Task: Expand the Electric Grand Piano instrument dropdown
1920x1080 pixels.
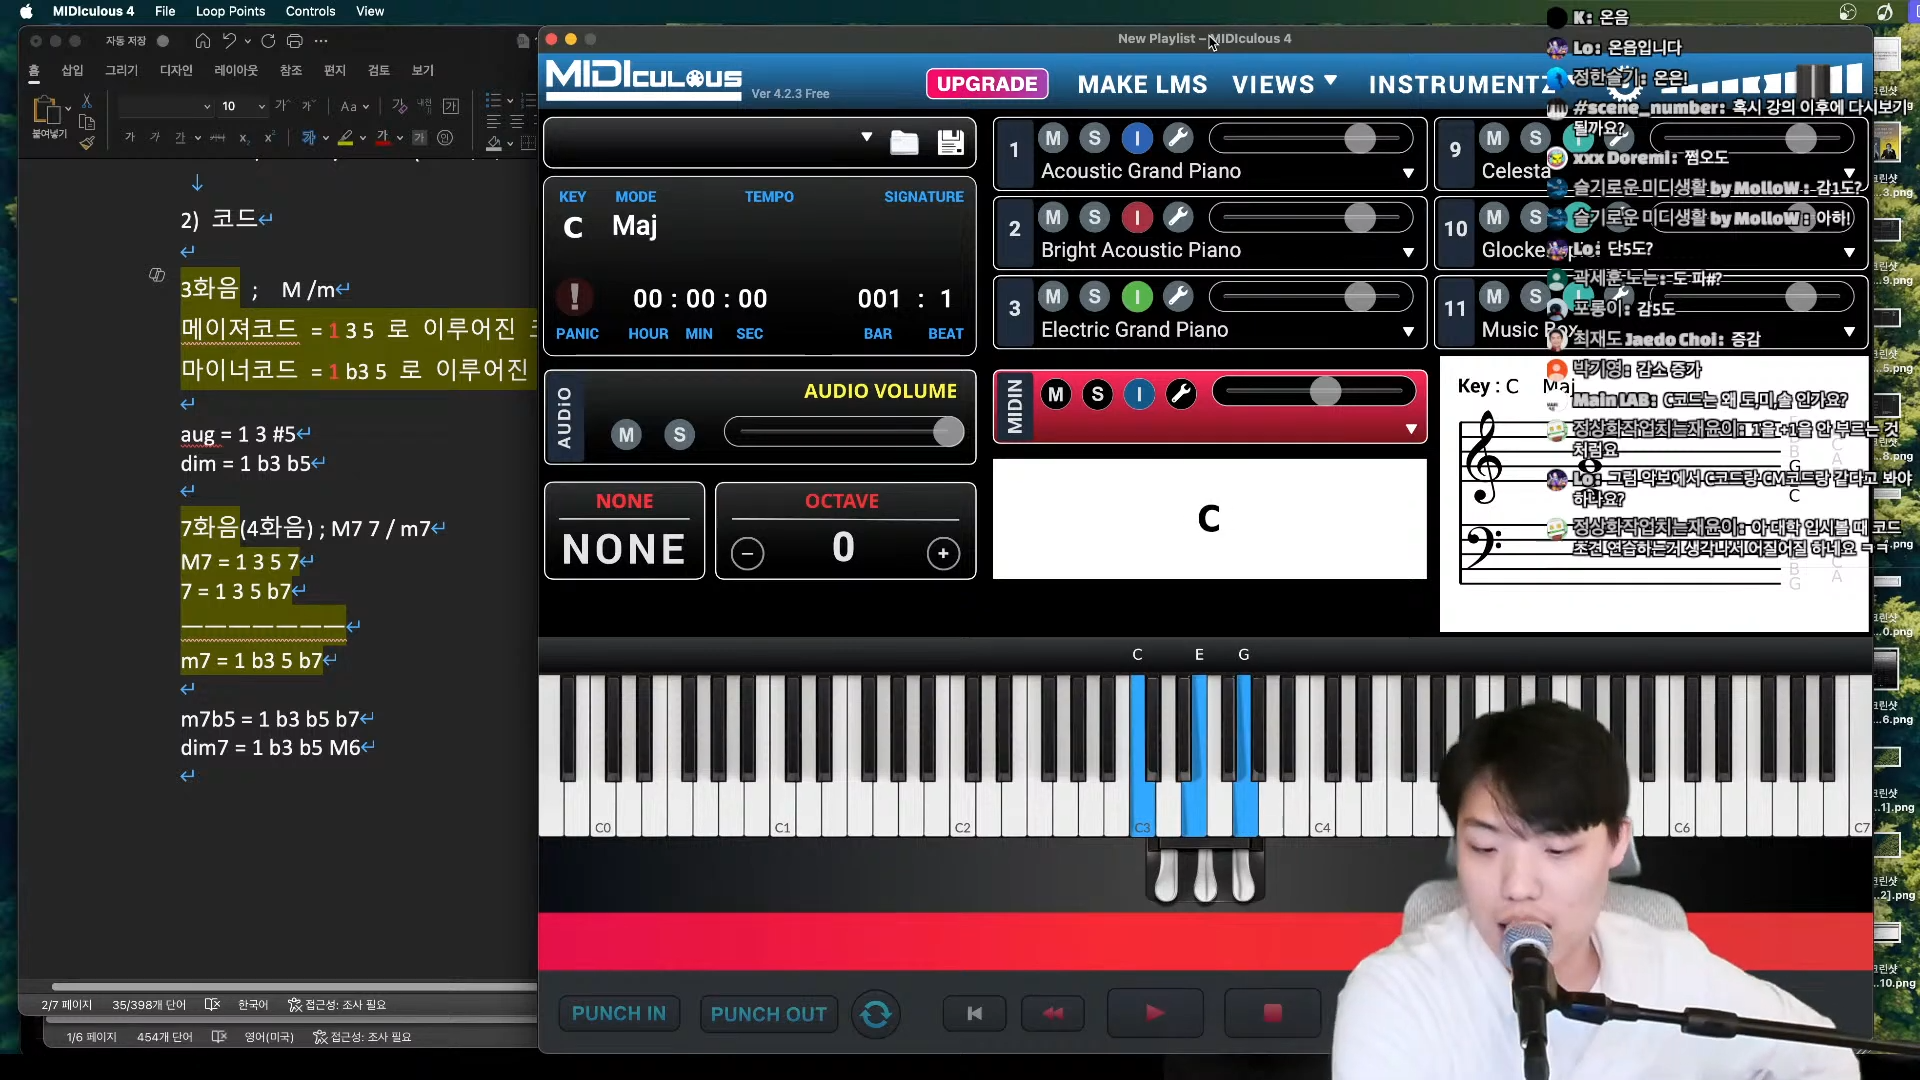Action: pyautogui.click(x=1408, y=331)
